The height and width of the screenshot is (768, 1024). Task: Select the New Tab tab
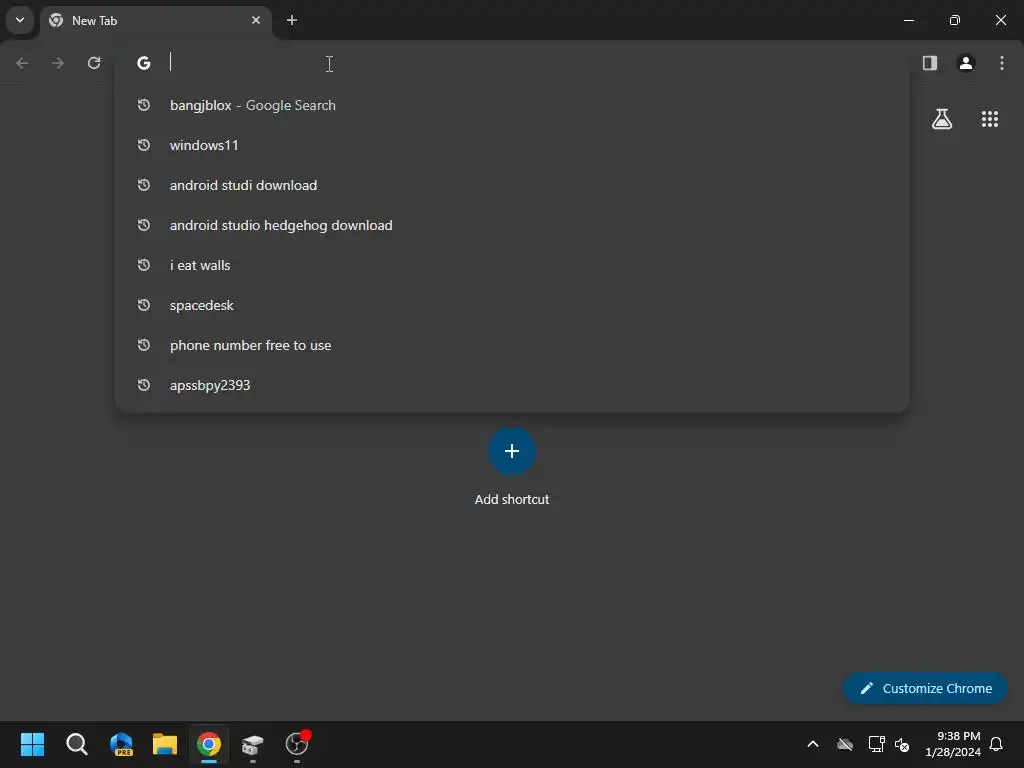click(156, 21)
